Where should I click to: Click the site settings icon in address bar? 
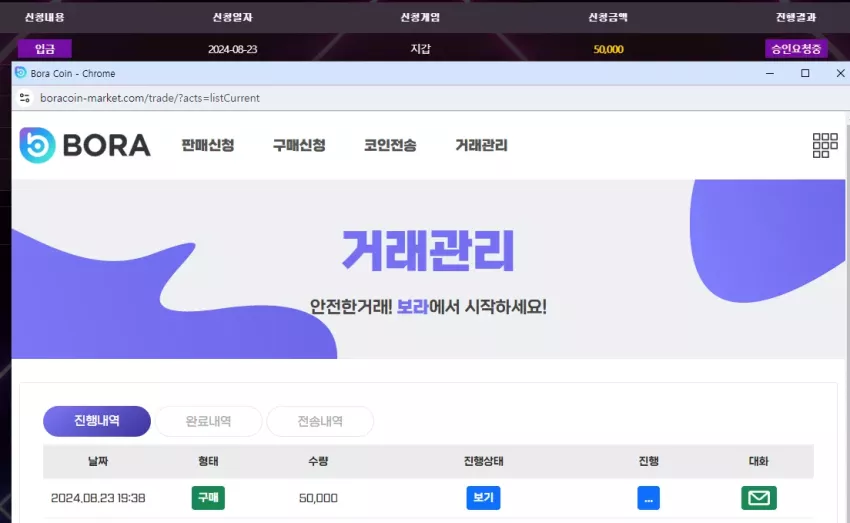click(24, 98)
